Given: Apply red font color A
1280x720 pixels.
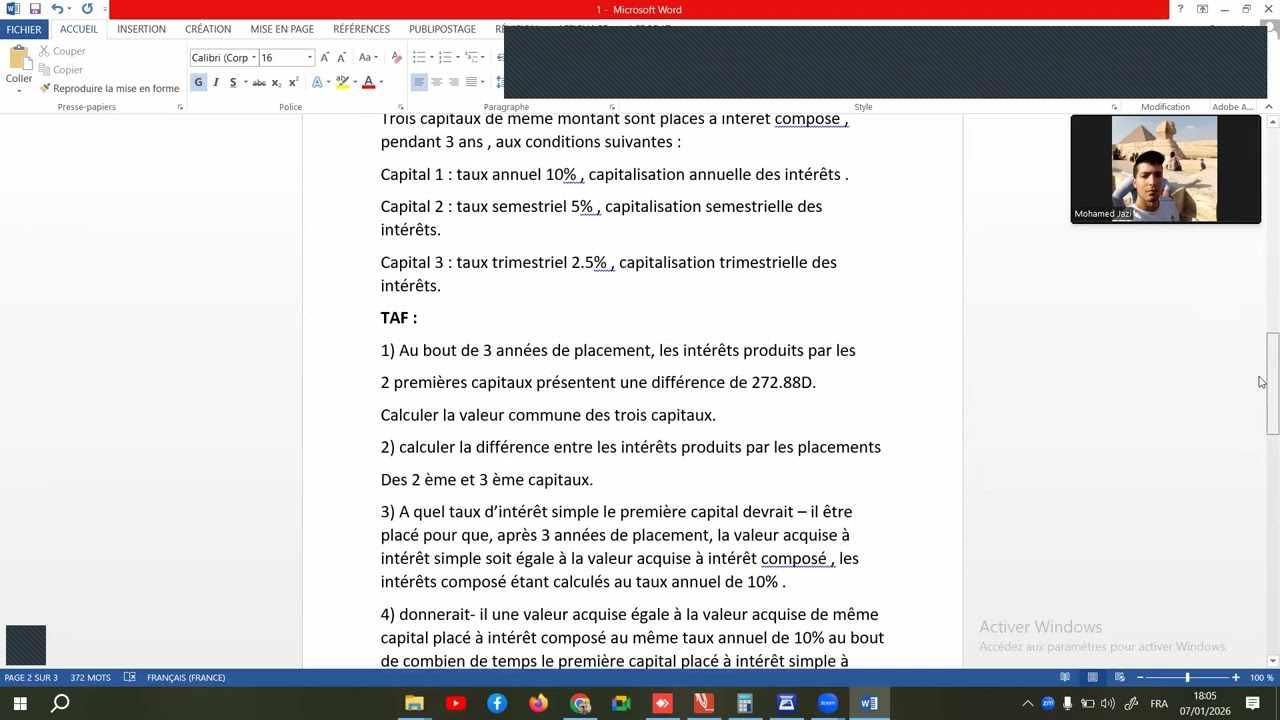Looking at the screenshot, I should tap(368, 82).
